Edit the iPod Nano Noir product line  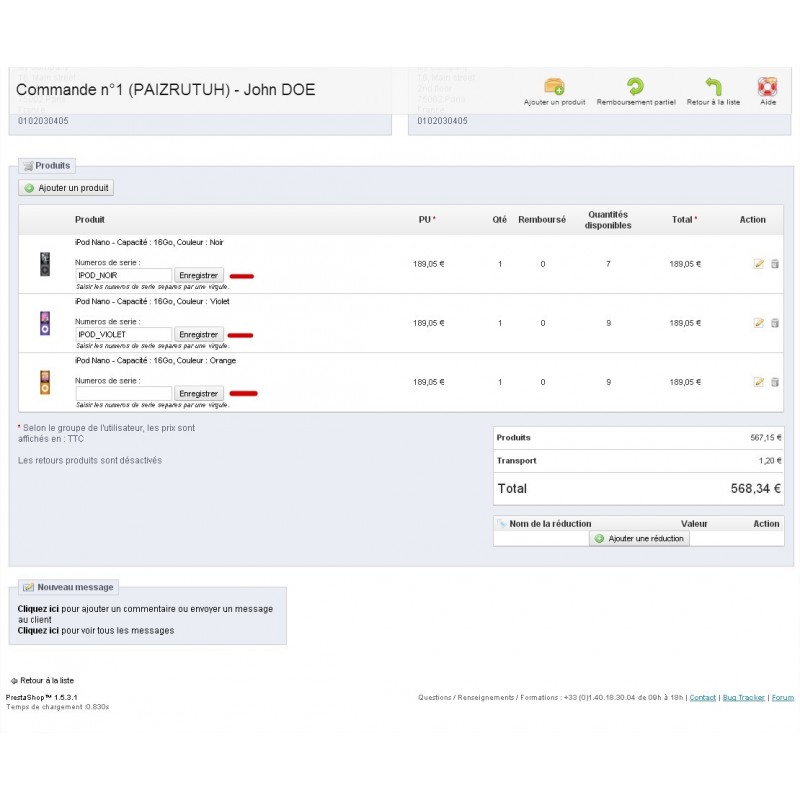[759, 264]
